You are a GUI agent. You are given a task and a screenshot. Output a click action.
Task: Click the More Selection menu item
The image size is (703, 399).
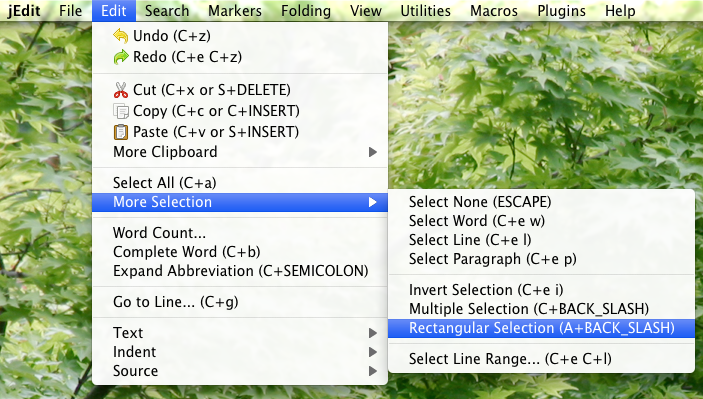tap(240, 202)
